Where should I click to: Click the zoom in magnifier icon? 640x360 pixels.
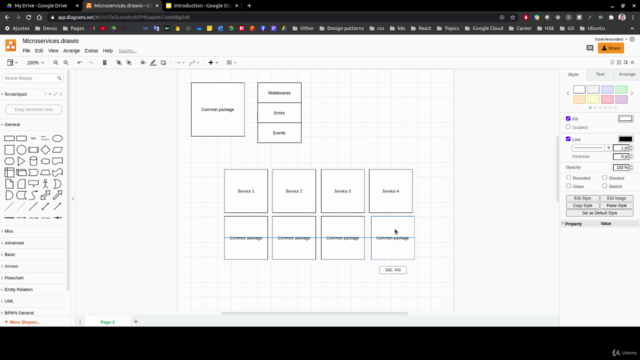click(56, 63)
